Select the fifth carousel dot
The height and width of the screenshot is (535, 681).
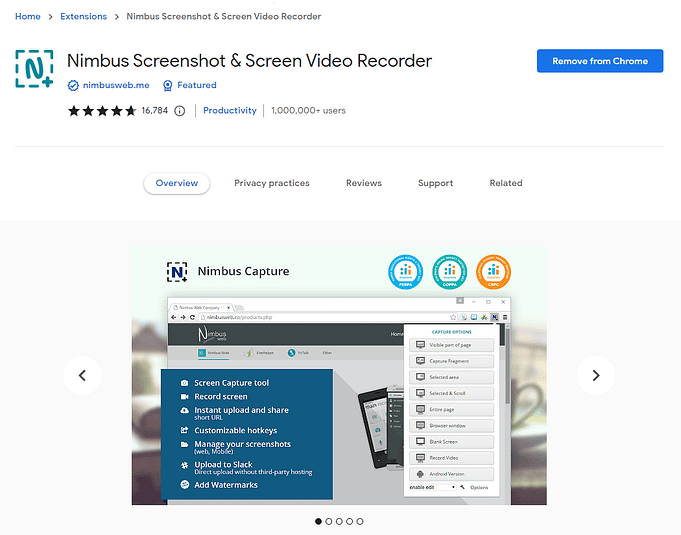[360, 521]
